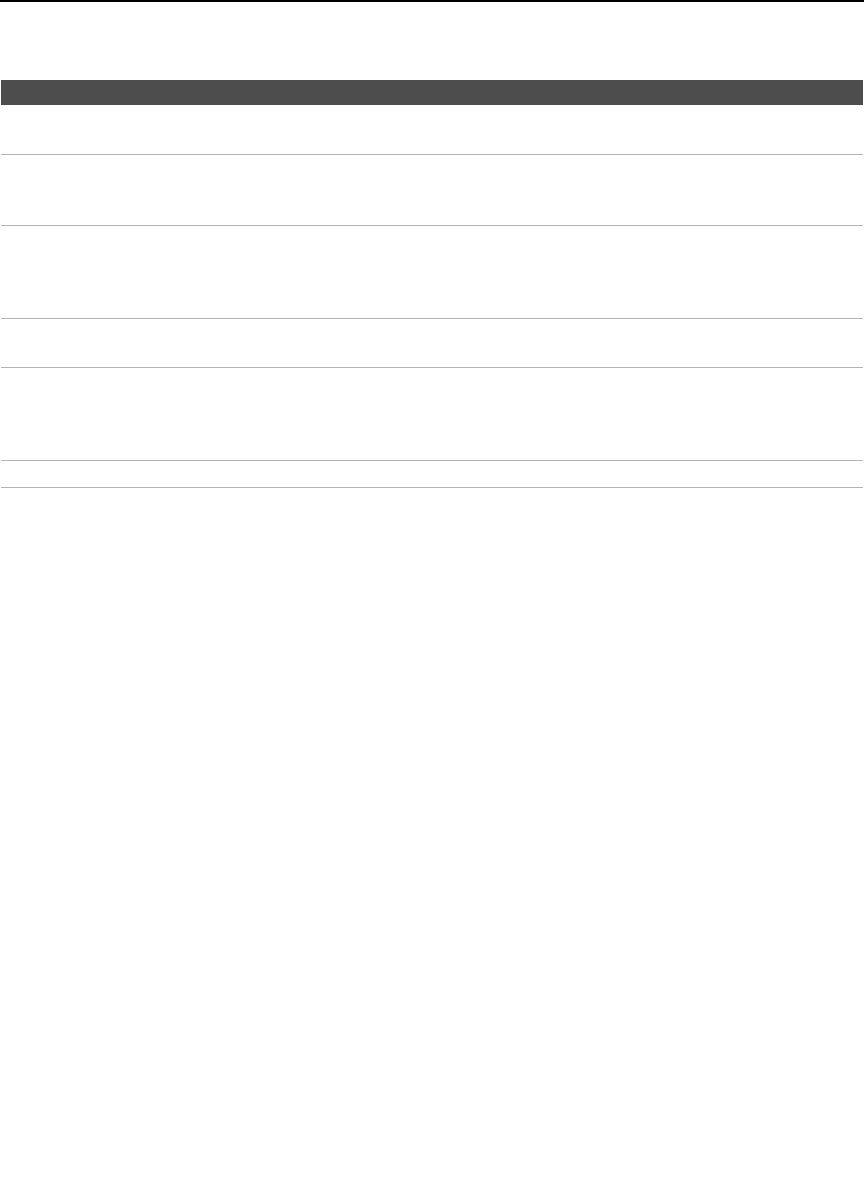Screen dimensions: 864x1177
Task: Click the dark gray table header bar
Action: tap(432, 92)
